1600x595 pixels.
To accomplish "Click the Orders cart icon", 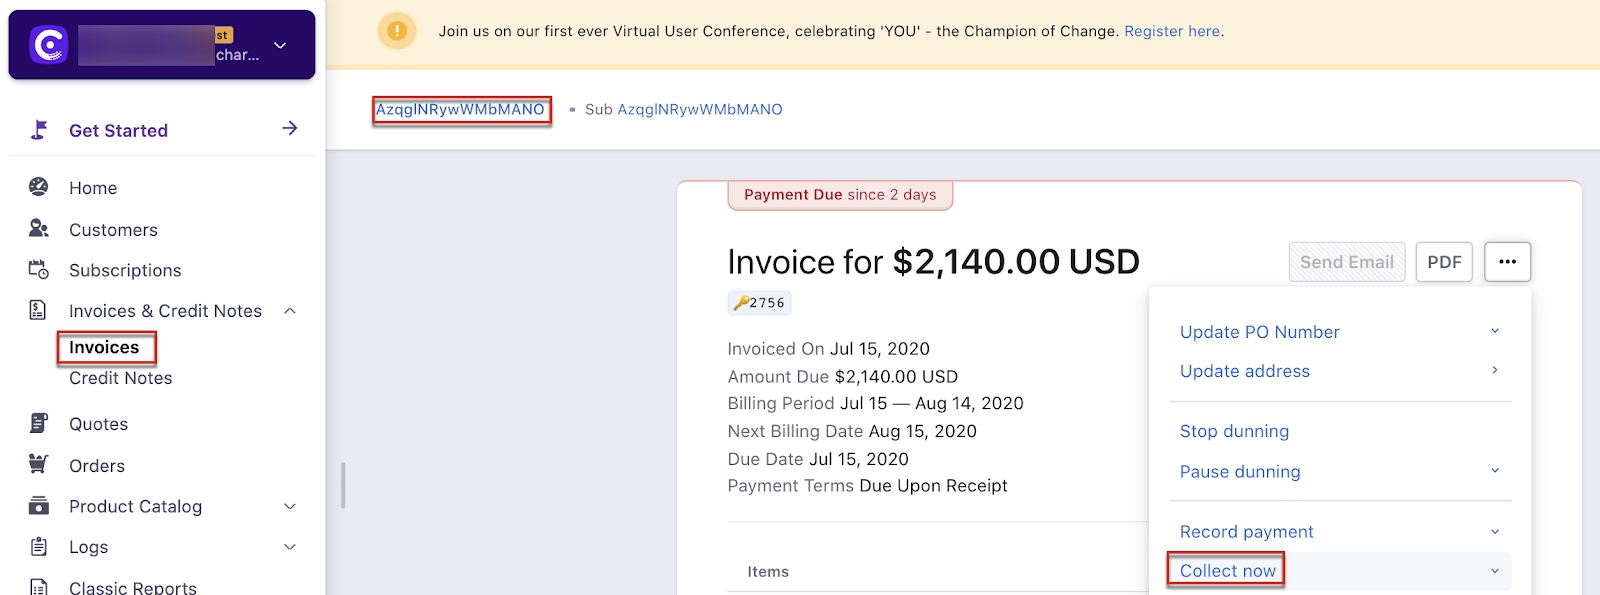I will click(39, 464).
